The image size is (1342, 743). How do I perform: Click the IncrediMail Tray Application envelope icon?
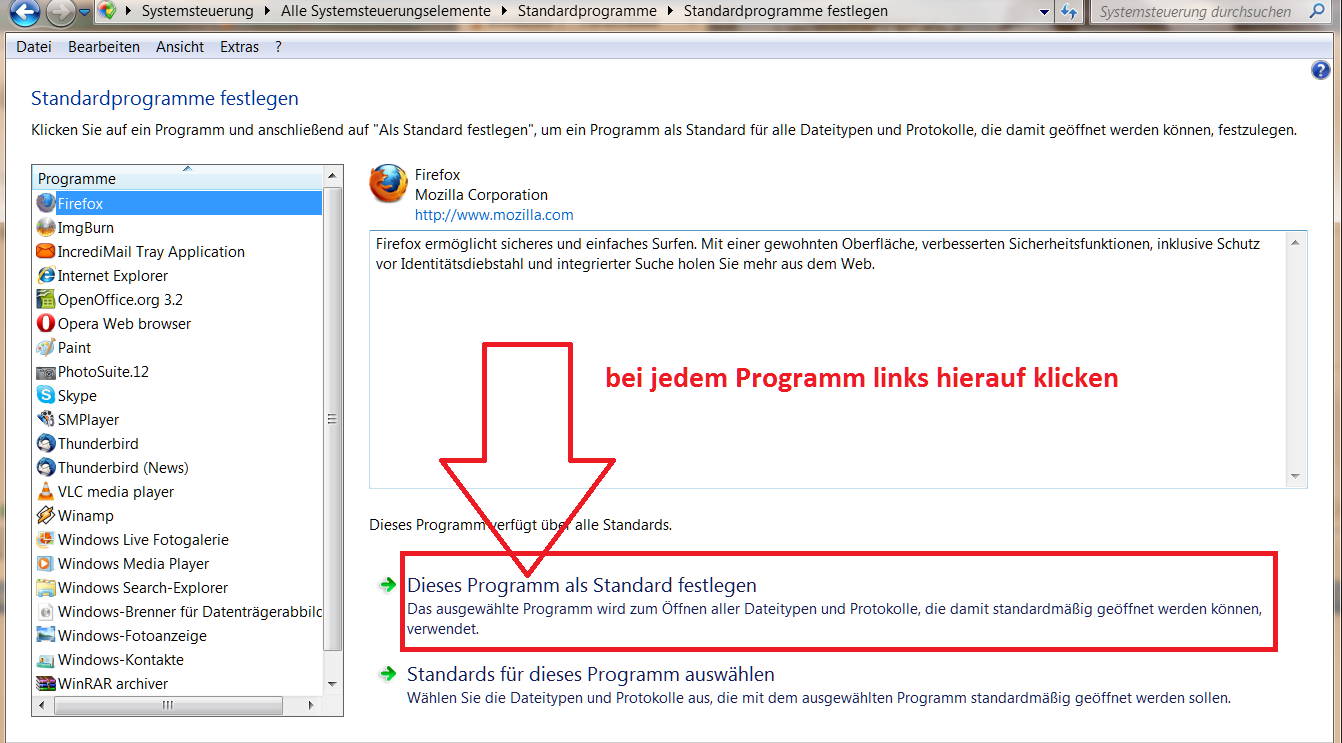tap(46, 251)
